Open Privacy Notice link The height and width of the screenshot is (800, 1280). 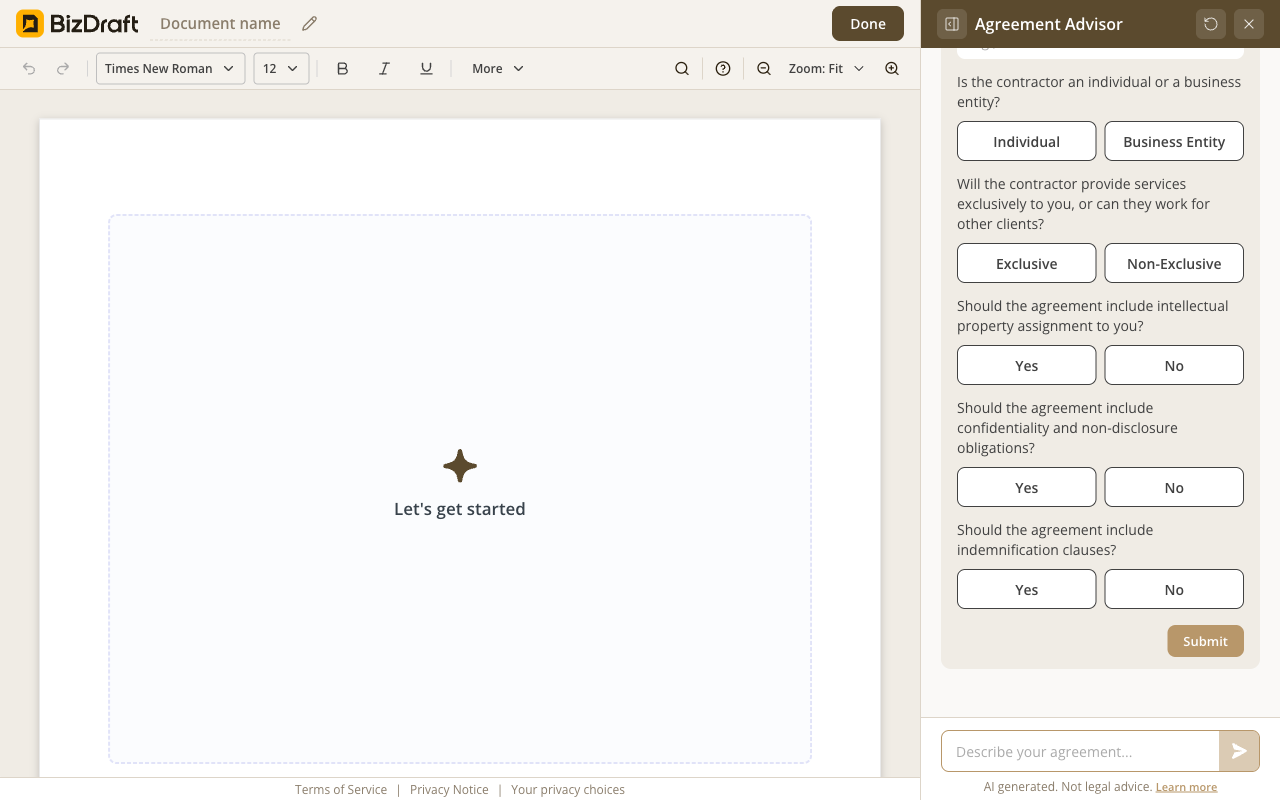click(449, 789)
